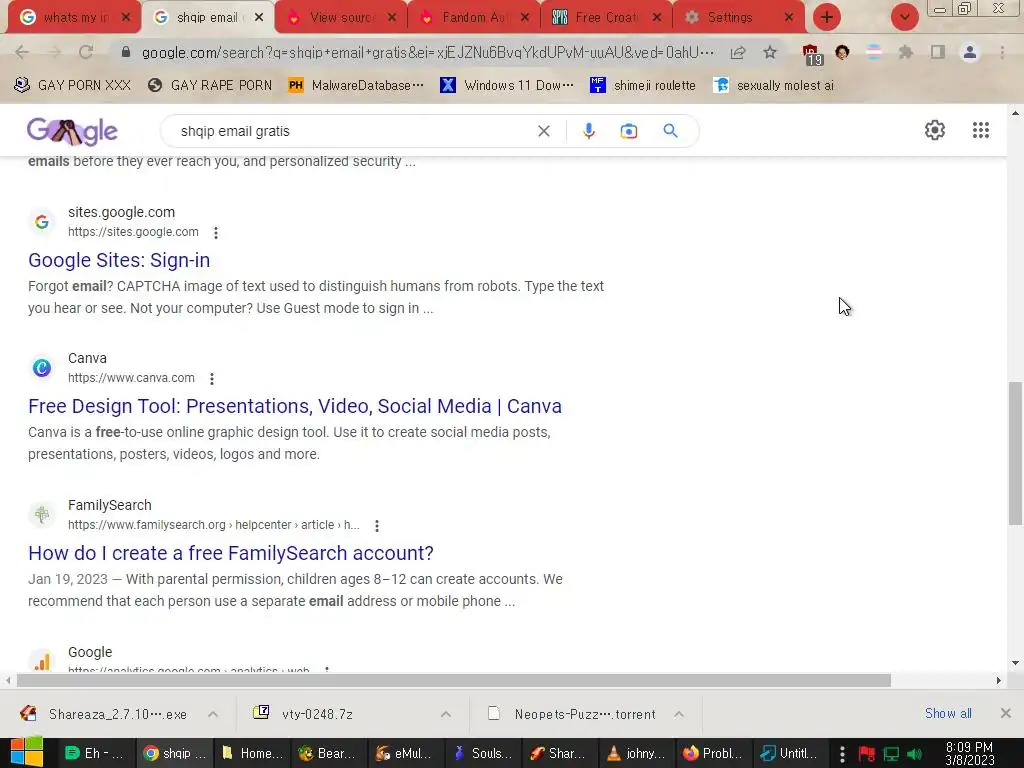Switch to the Settings tab
The image size is (1024, 768).
pos(738,18)
